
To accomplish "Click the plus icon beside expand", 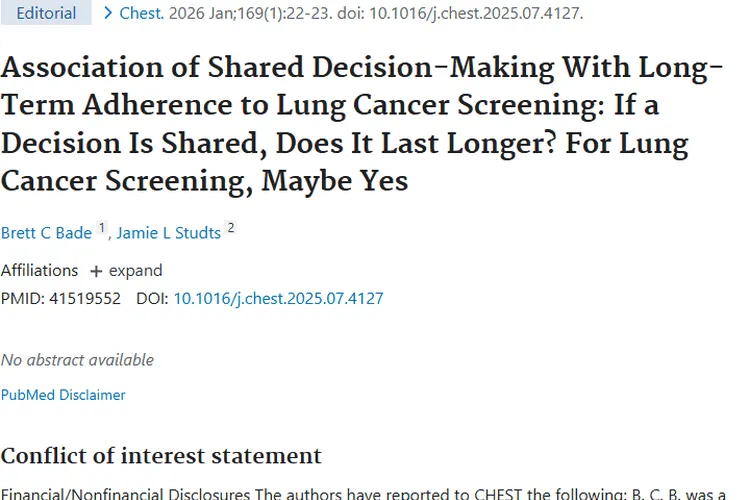I will (96, 271).
